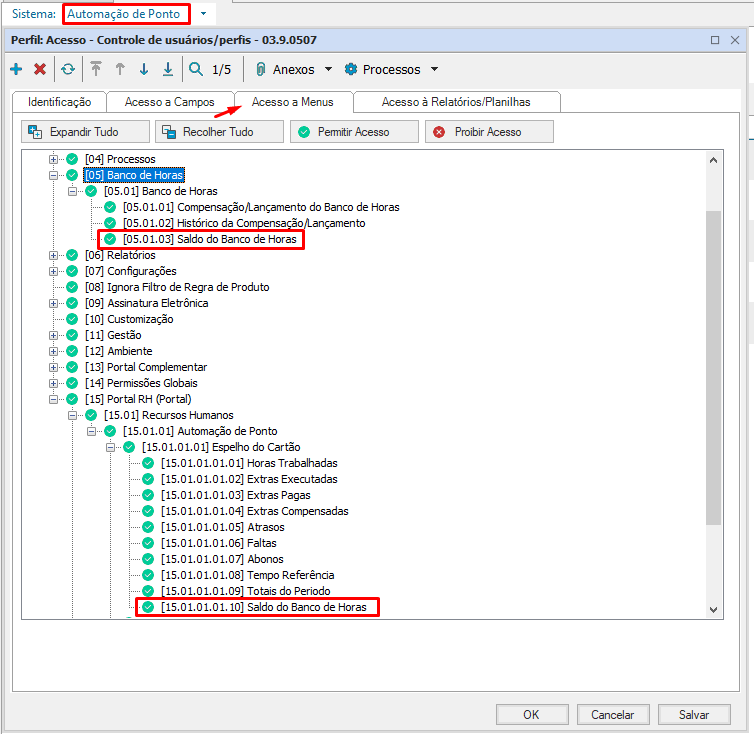Select [15.01.01.01.02] Extras Executadas item
The width and height of the screenshot is (754, 734).
coord(249,479)
